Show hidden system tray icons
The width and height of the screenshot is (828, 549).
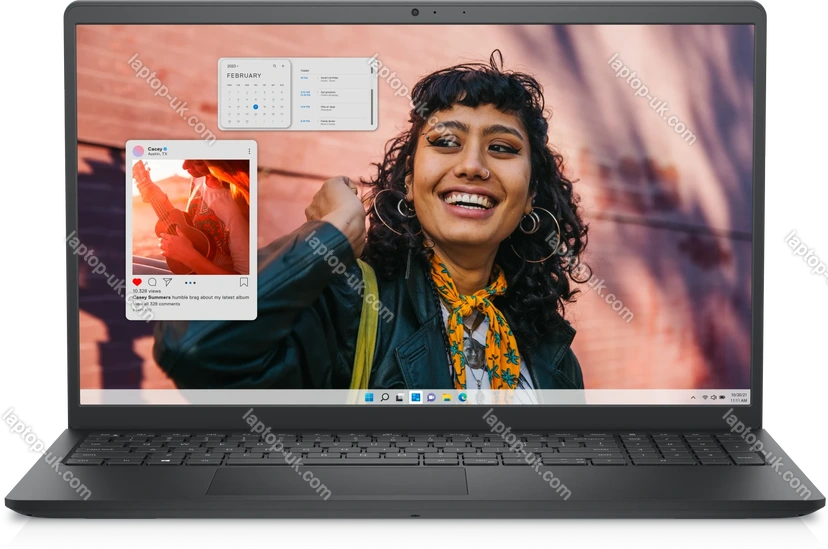pyautogui.click(x=694, y=397)
